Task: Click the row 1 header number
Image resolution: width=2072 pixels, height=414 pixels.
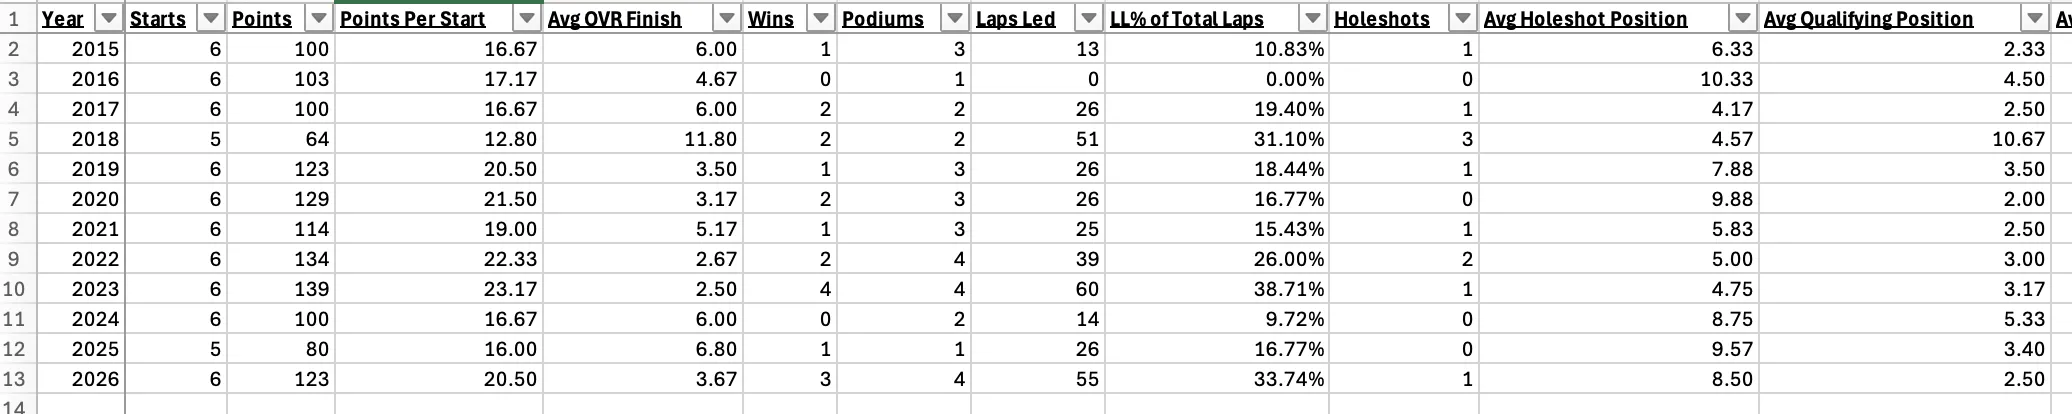Action: coord(14,18)
